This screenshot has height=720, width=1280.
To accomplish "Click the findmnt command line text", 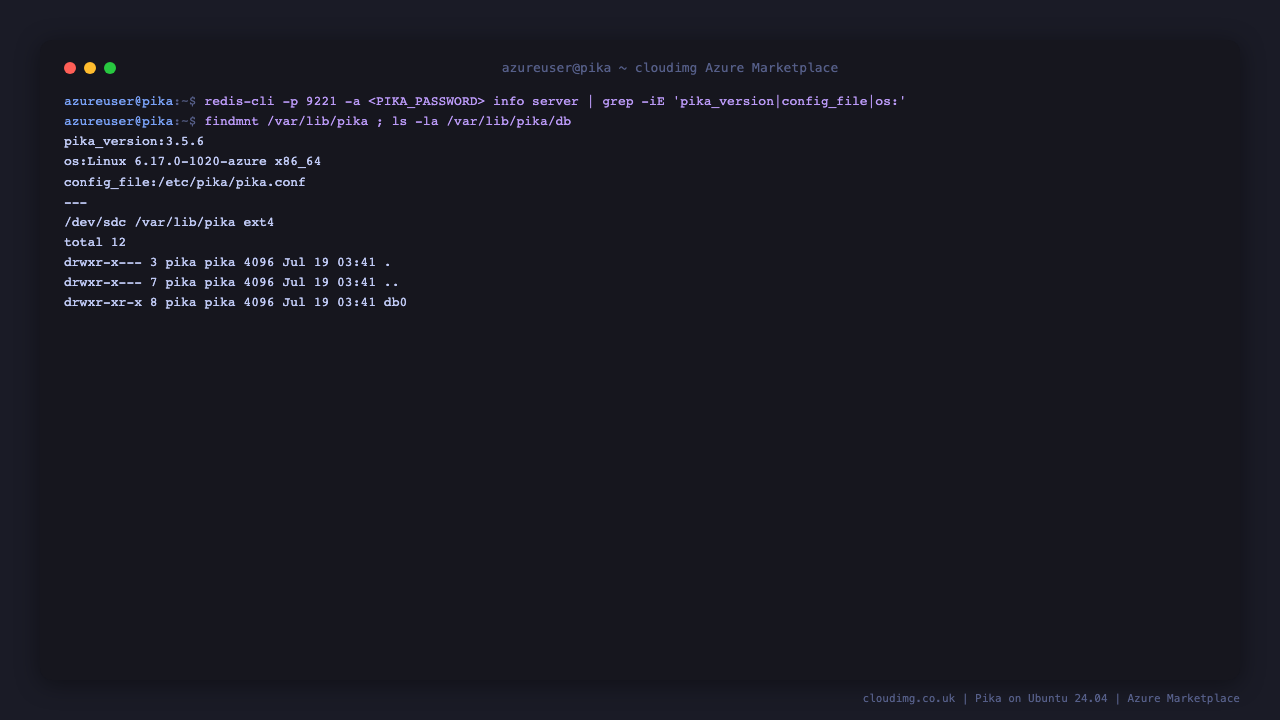I will [388, 121].
